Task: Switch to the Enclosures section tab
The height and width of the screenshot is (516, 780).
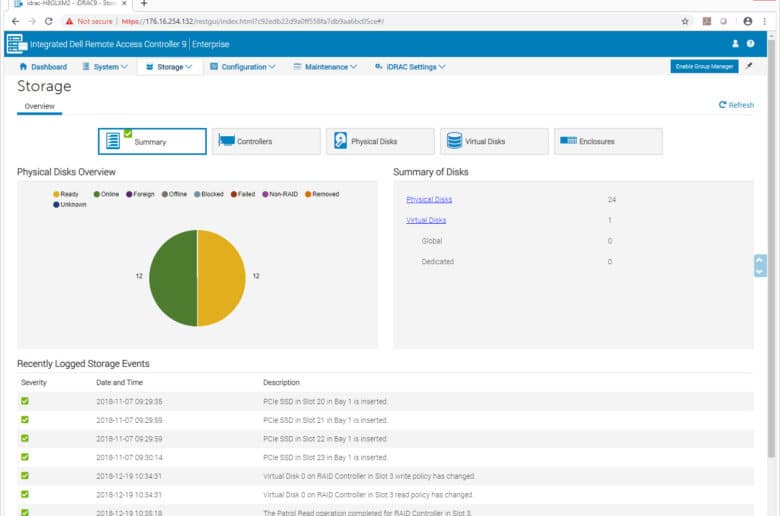Action: tap(608, 141)
